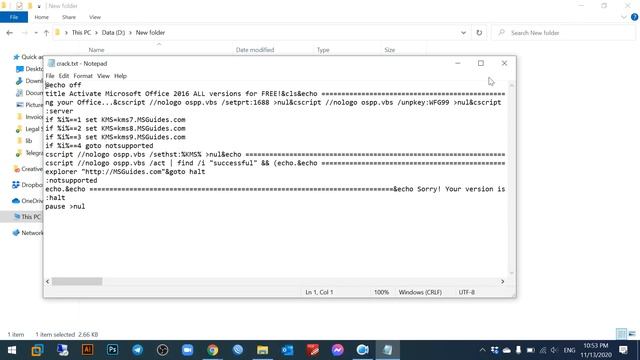This screenshot has width=640, height=360.
Task: Switch Explorer to details view icon
Action: [x=621, y=334]
